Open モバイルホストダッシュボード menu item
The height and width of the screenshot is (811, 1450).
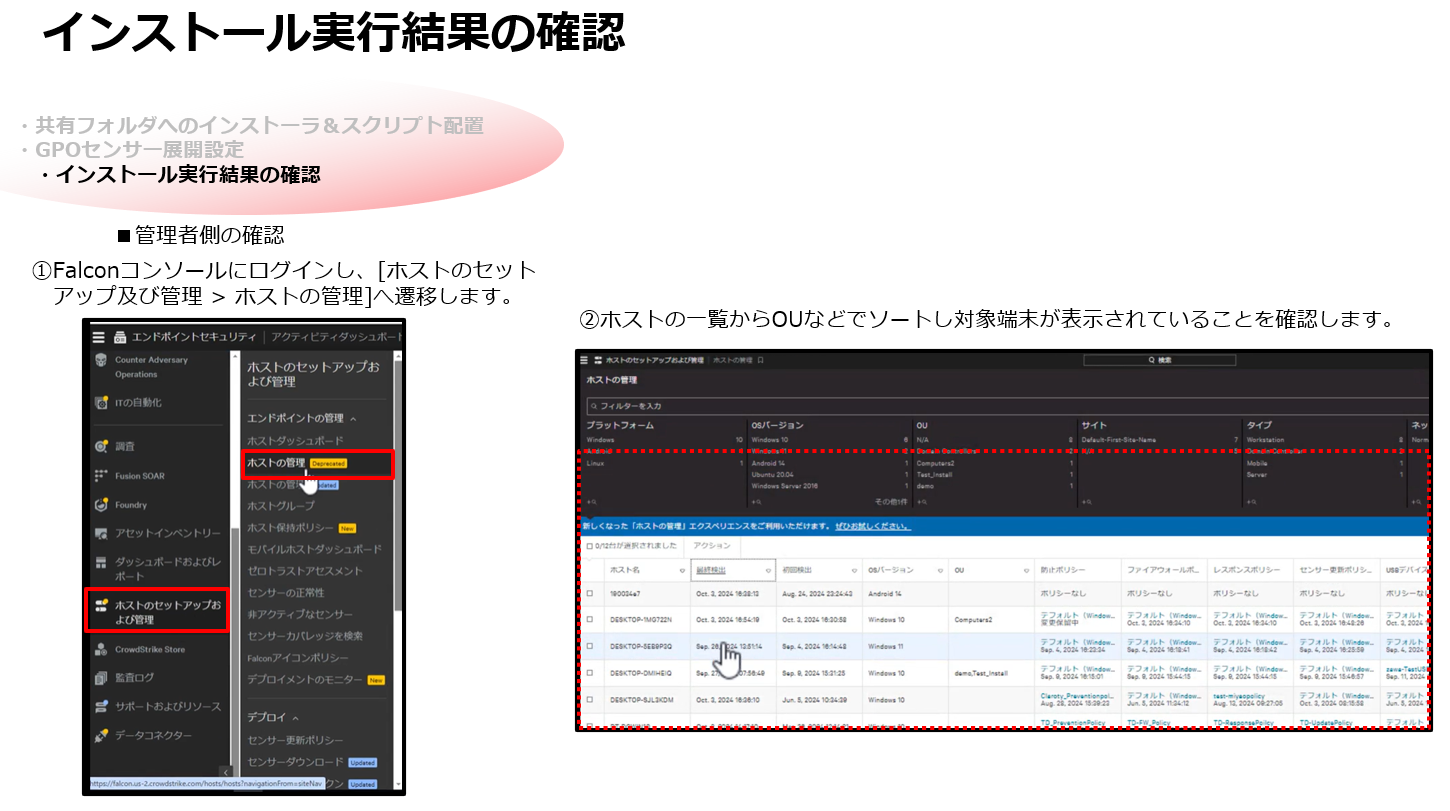click(x=314, y=550)
